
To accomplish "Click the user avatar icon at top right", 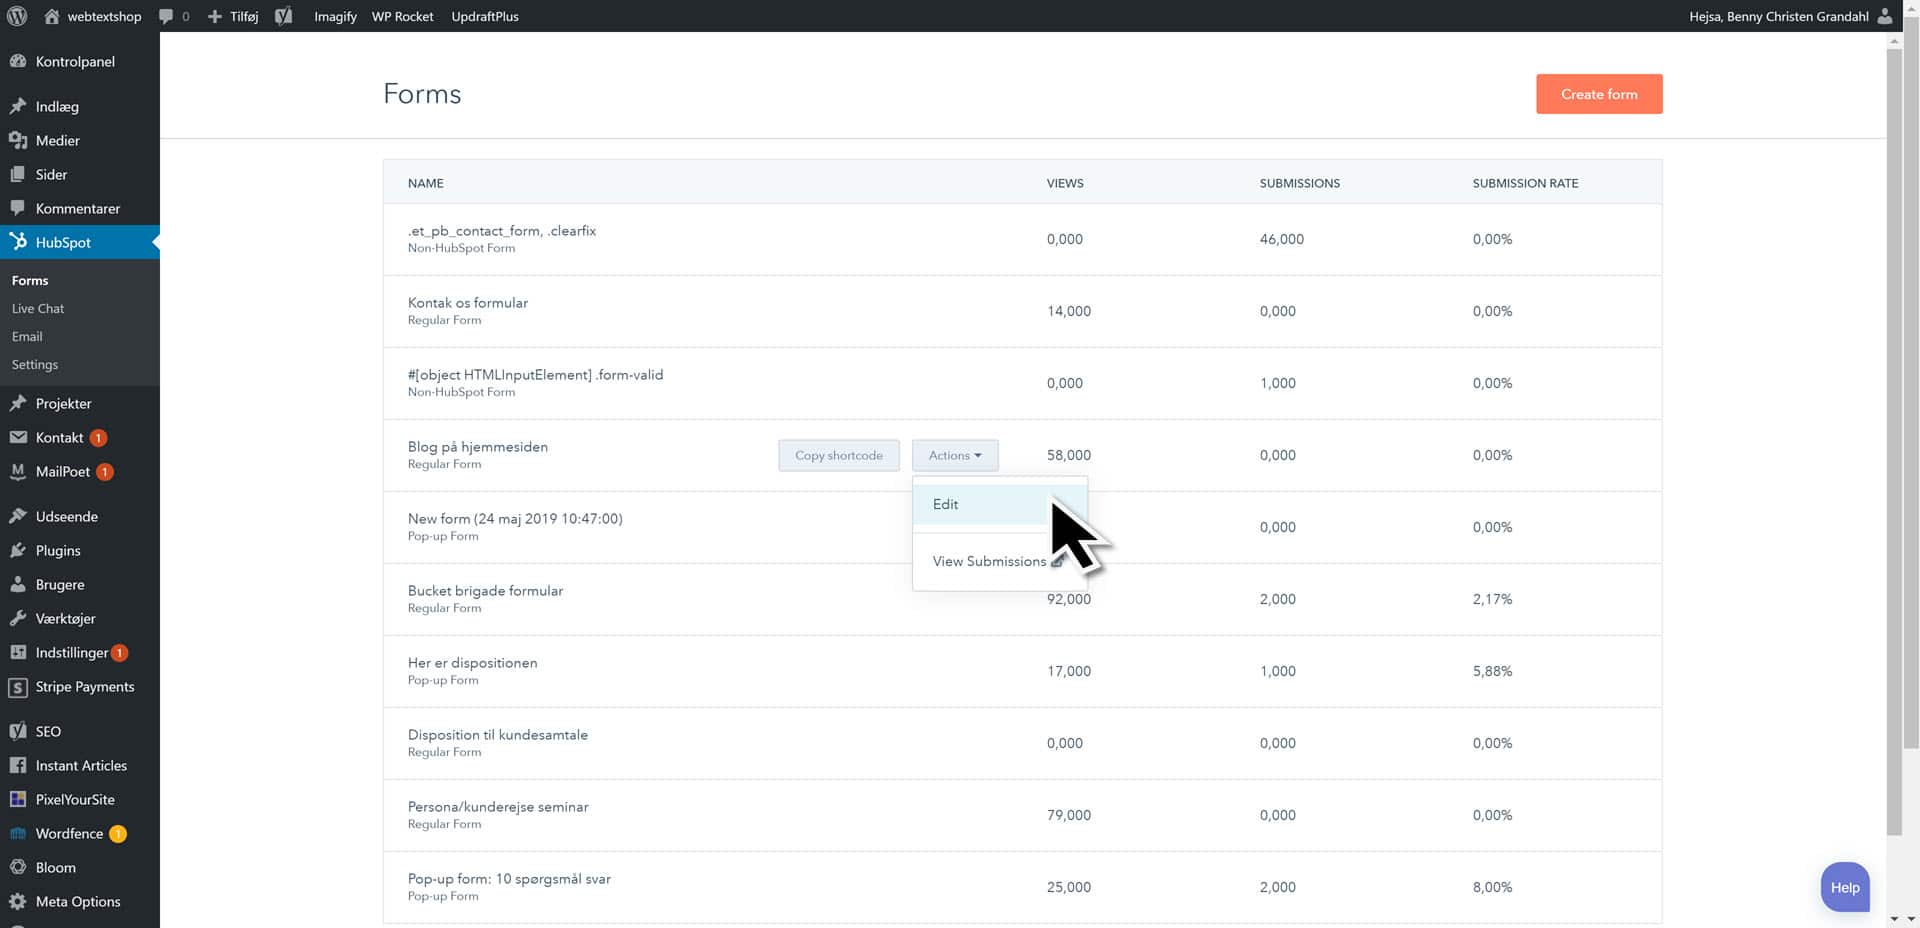I will pyautogui.click(x=1885, y=16).
